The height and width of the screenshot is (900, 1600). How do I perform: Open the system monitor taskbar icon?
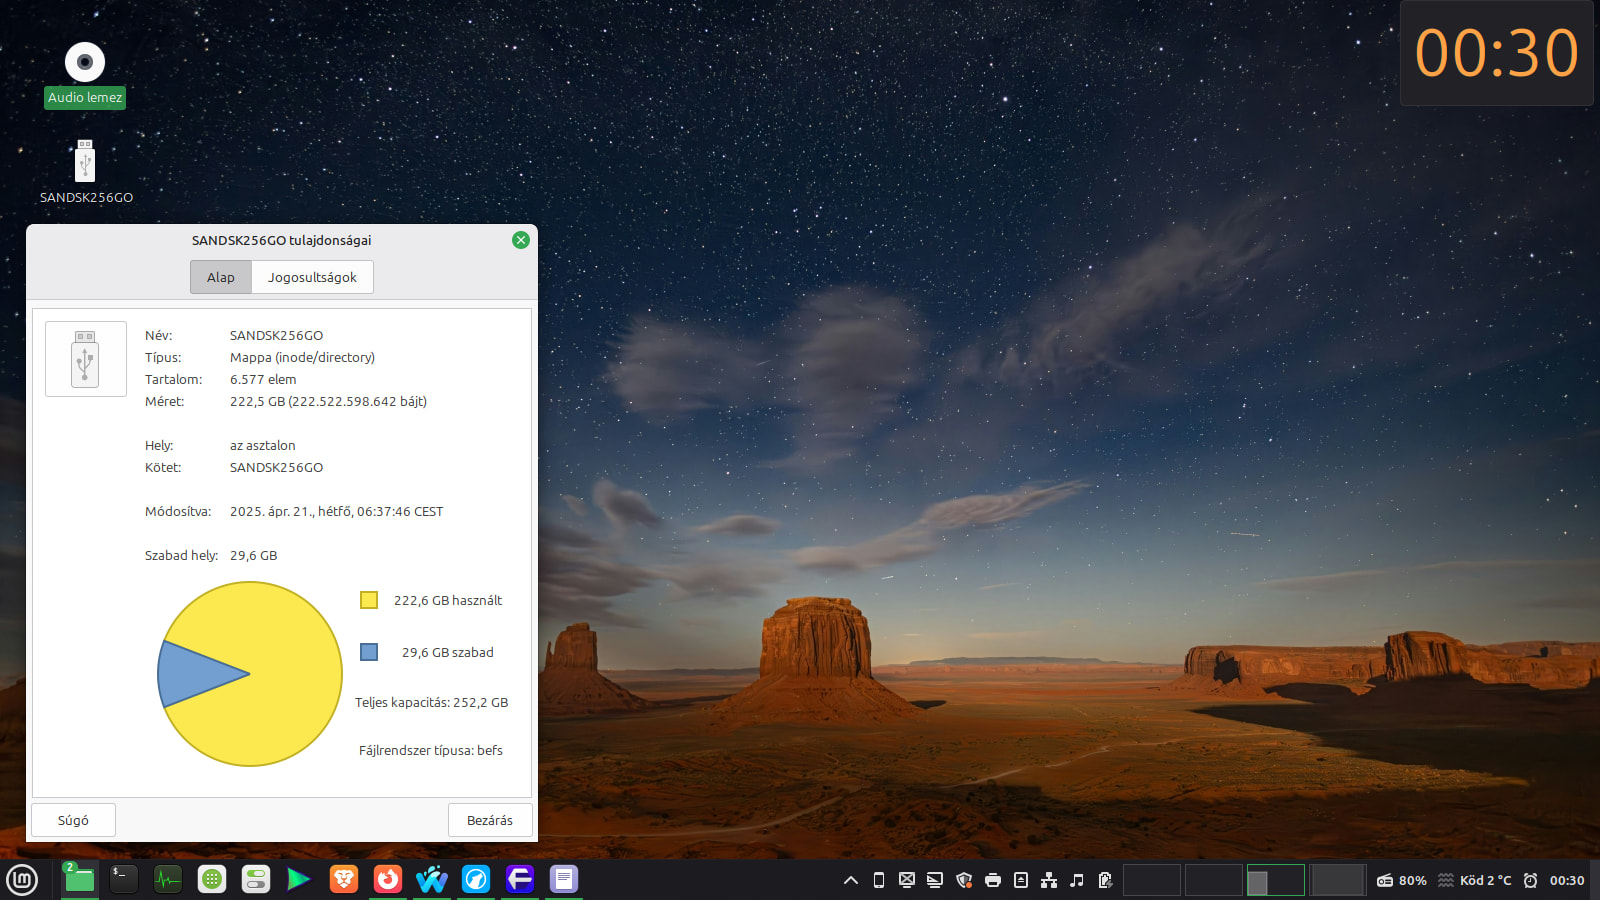pos(167,880)
